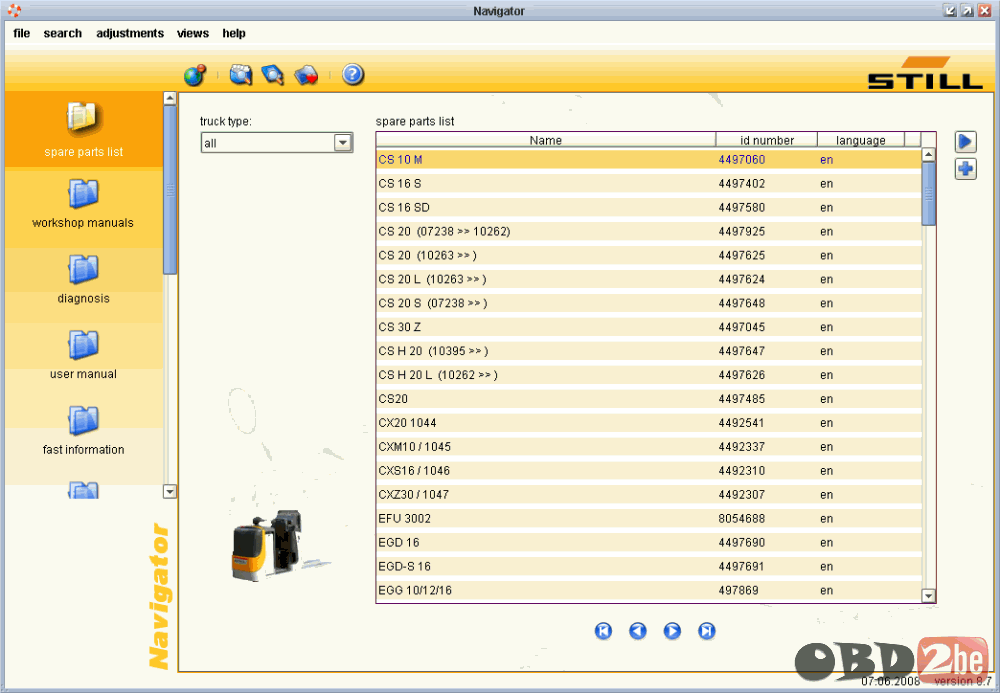This screenshot has width=1000, height=693.
Task: Open the file menu
Action: coord(22,33)
